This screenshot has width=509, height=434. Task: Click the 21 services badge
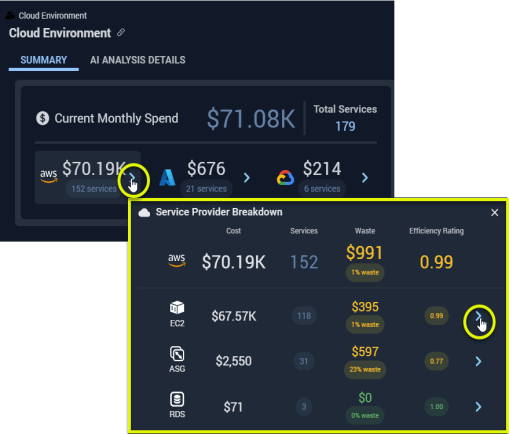[x=206, y=189]
